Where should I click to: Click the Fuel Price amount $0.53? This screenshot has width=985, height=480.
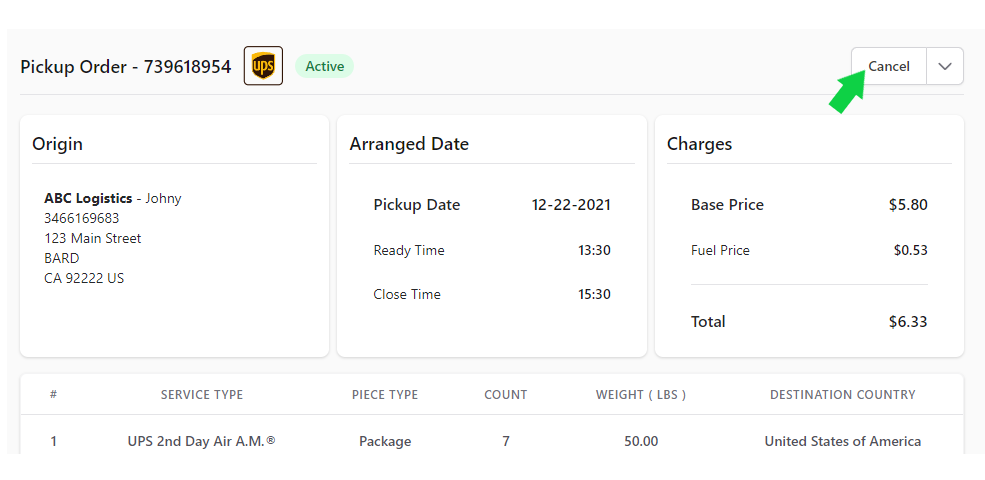pos(910,251)
